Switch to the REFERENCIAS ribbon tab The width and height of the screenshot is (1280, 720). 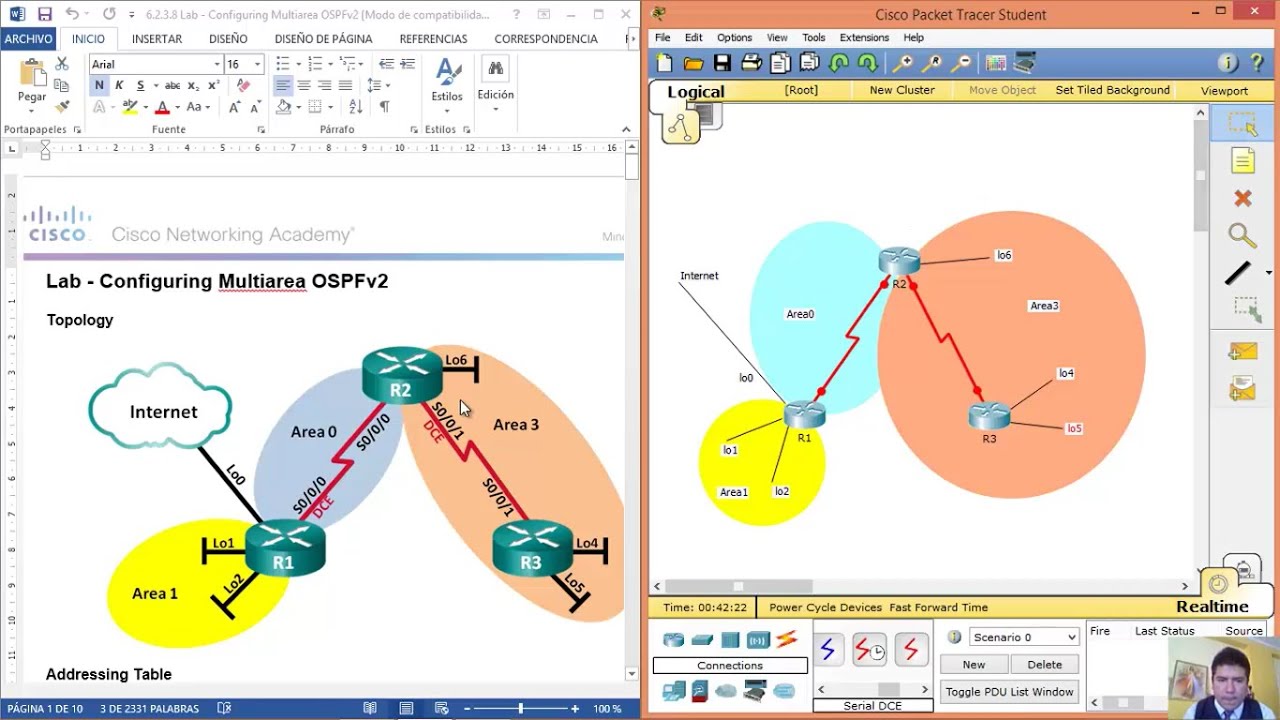(x=433, y=39)
